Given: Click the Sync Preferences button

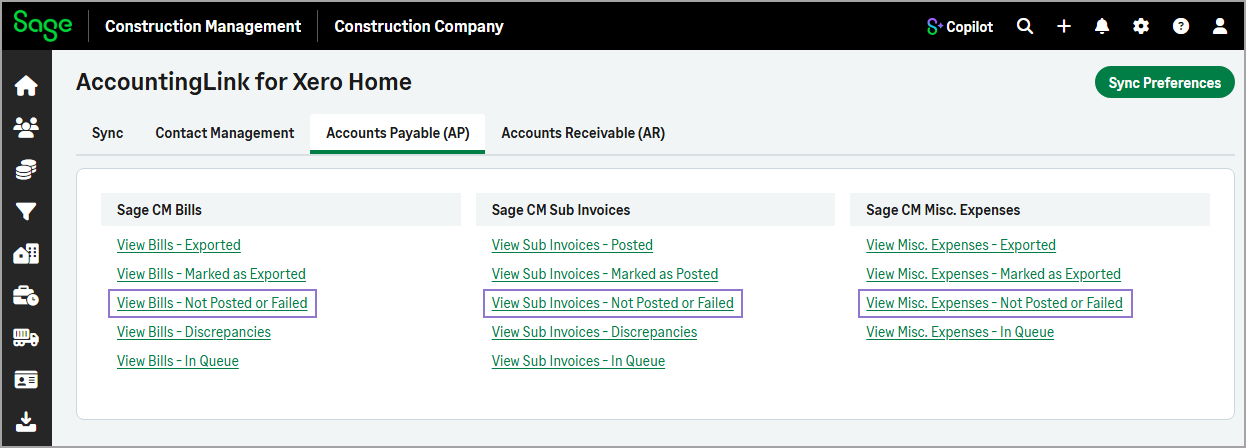Looking at the screenshot, I should point(1164,83).
